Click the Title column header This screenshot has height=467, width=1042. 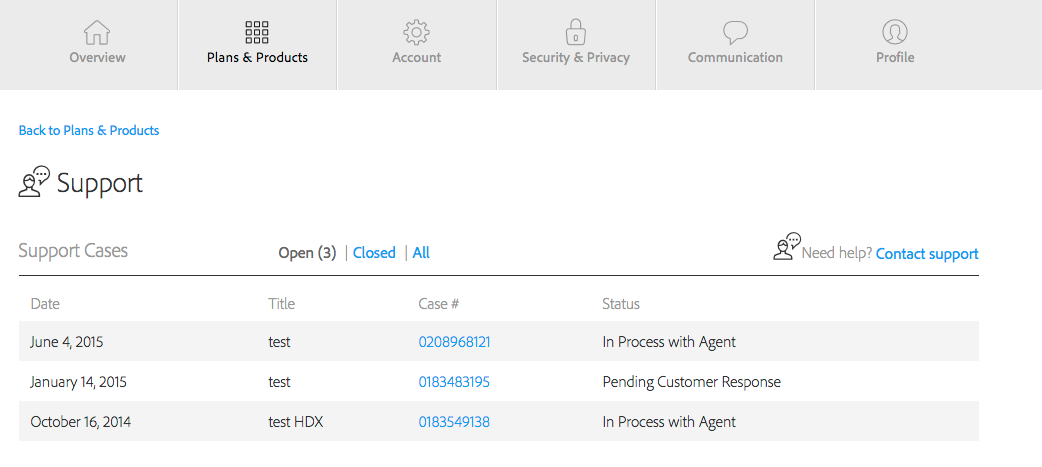point(282,304)
